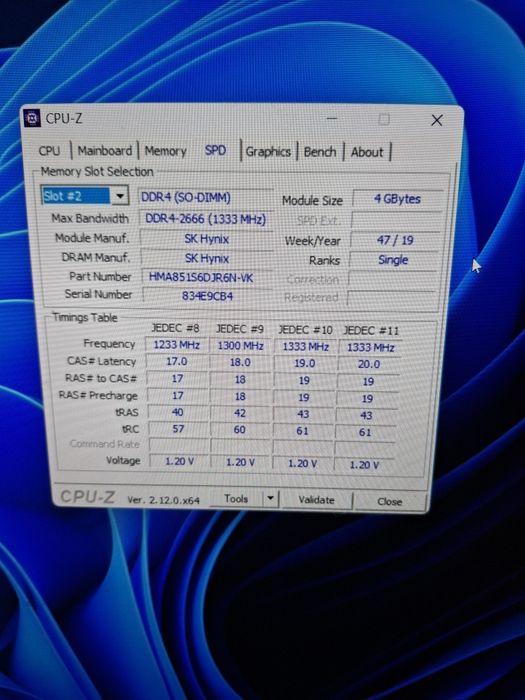
Task: Open the Memory tab
Action: (x=165, y=151)
